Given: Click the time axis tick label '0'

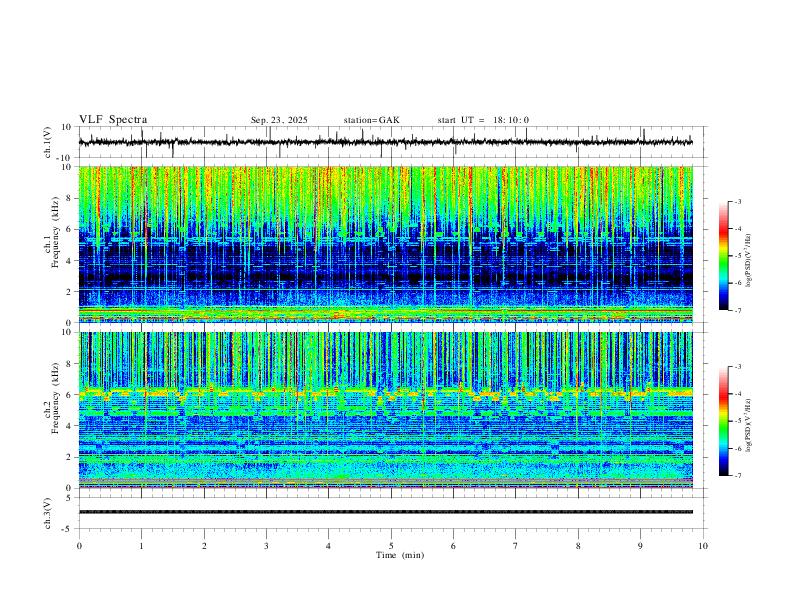Looking at the screenshot, I should (x=79, y=546).
